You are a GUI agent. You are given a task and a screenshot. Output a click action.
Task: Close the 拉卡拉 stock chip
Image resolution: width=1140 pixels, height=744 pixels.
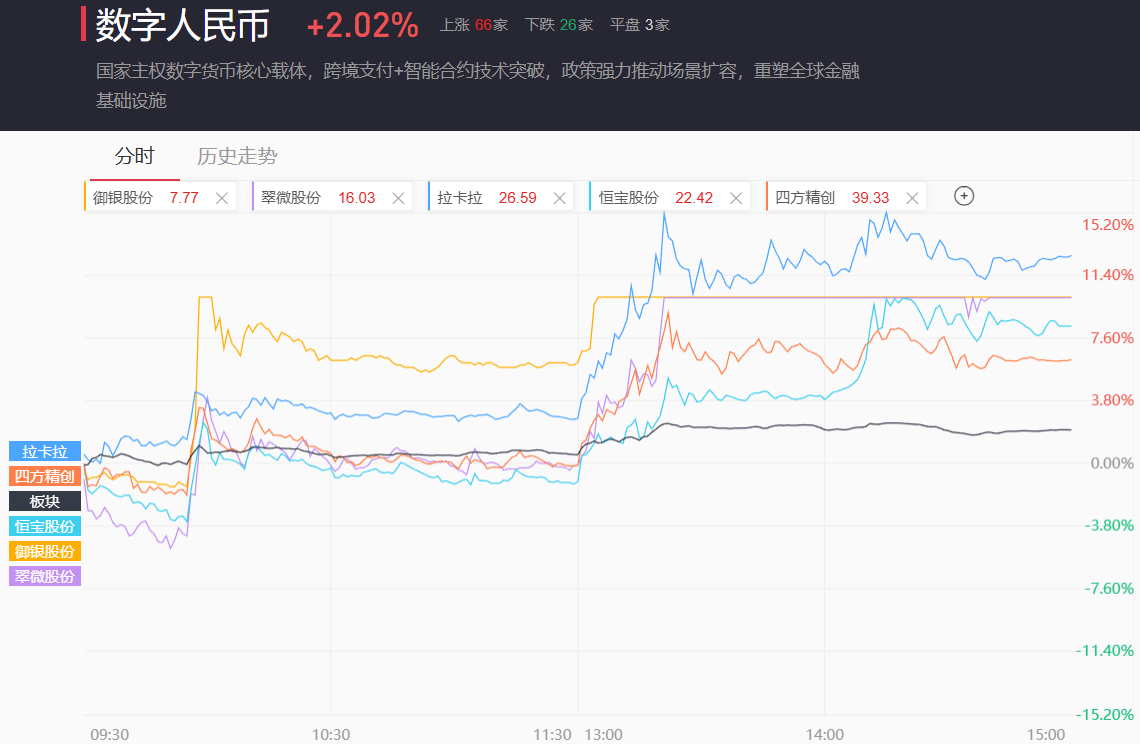click(x=560, y=198)
